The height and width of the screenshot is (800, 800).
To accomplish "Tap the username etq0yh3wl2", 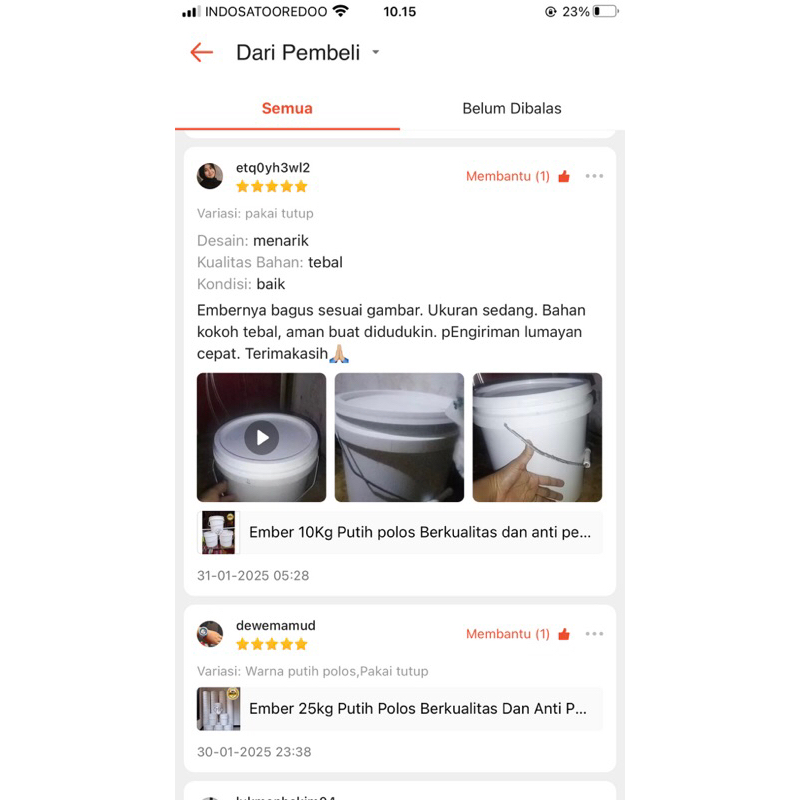I will (273, 167).
